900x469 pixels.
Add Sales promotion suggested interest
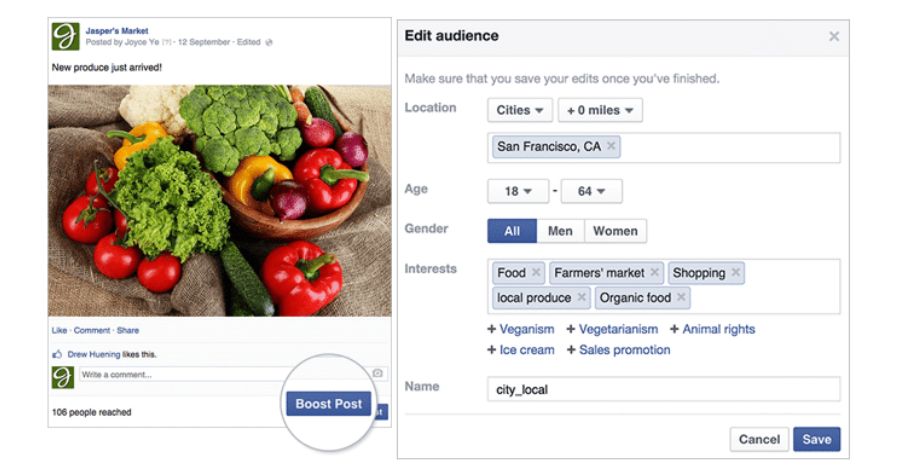(x=618, y=350)
